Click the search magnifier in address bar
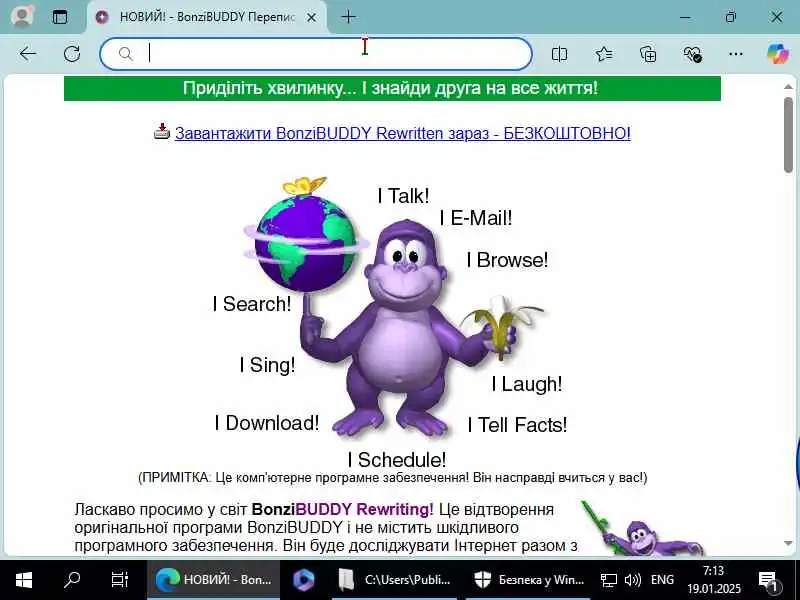Viewport: 800px width, 600px height. [x=125, y=54]
